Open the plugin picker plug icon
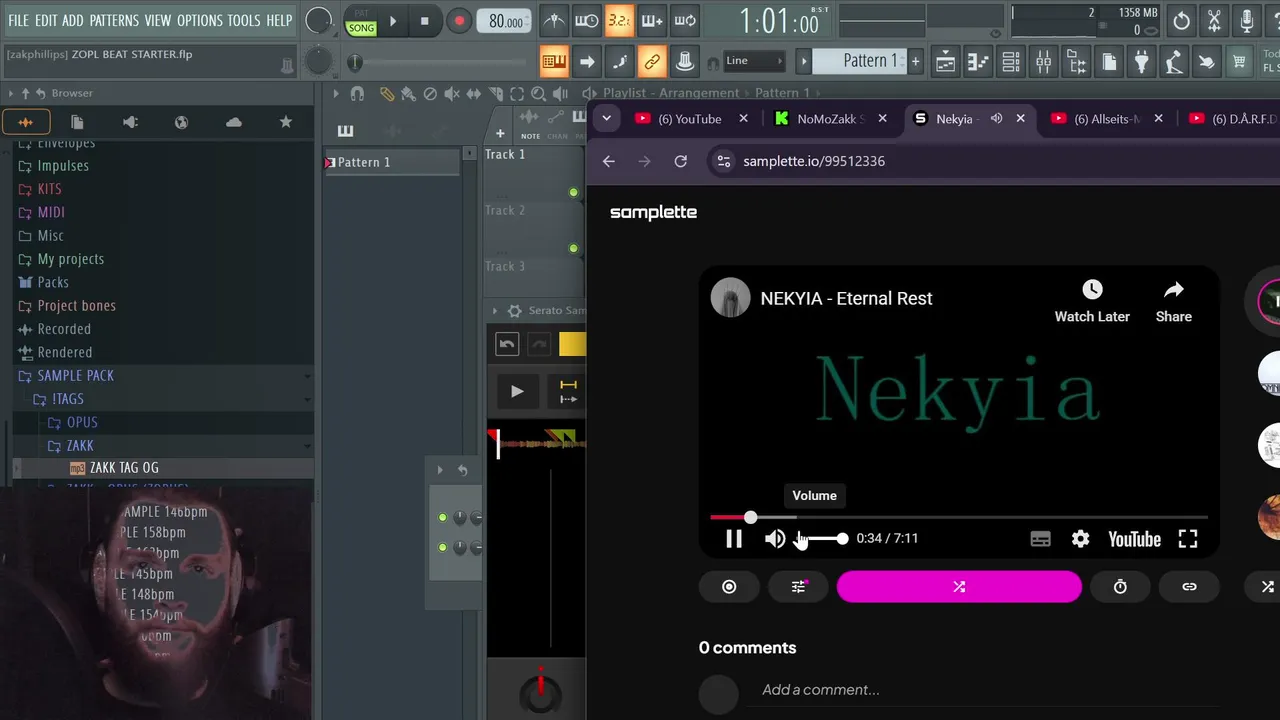 (x=1141, y=62)
